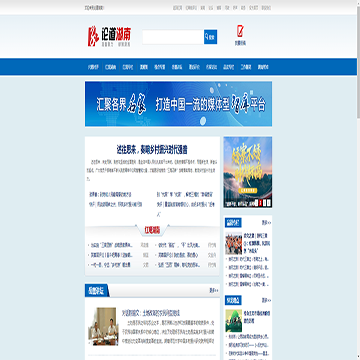Open the two-men meeting photo thumbnail
Viewport: 360px width, 360px height.
(104, 326)
